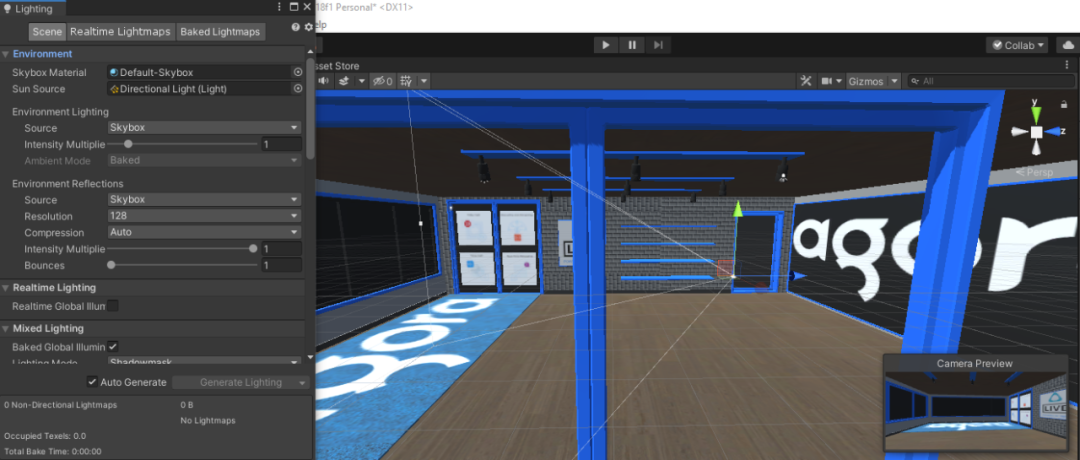Open the Lighting window kebab menu

279,7
